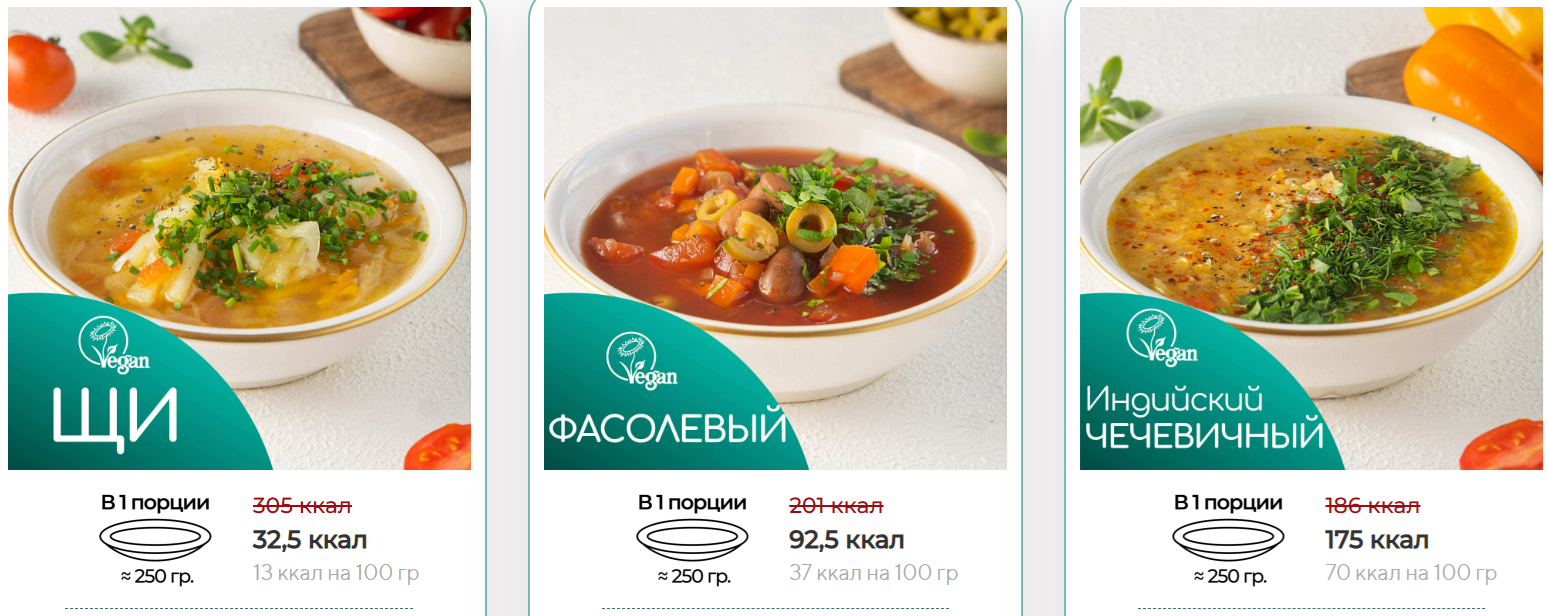Click the Vegan logo on Индийский Чечевичный card

[1162, 338]
